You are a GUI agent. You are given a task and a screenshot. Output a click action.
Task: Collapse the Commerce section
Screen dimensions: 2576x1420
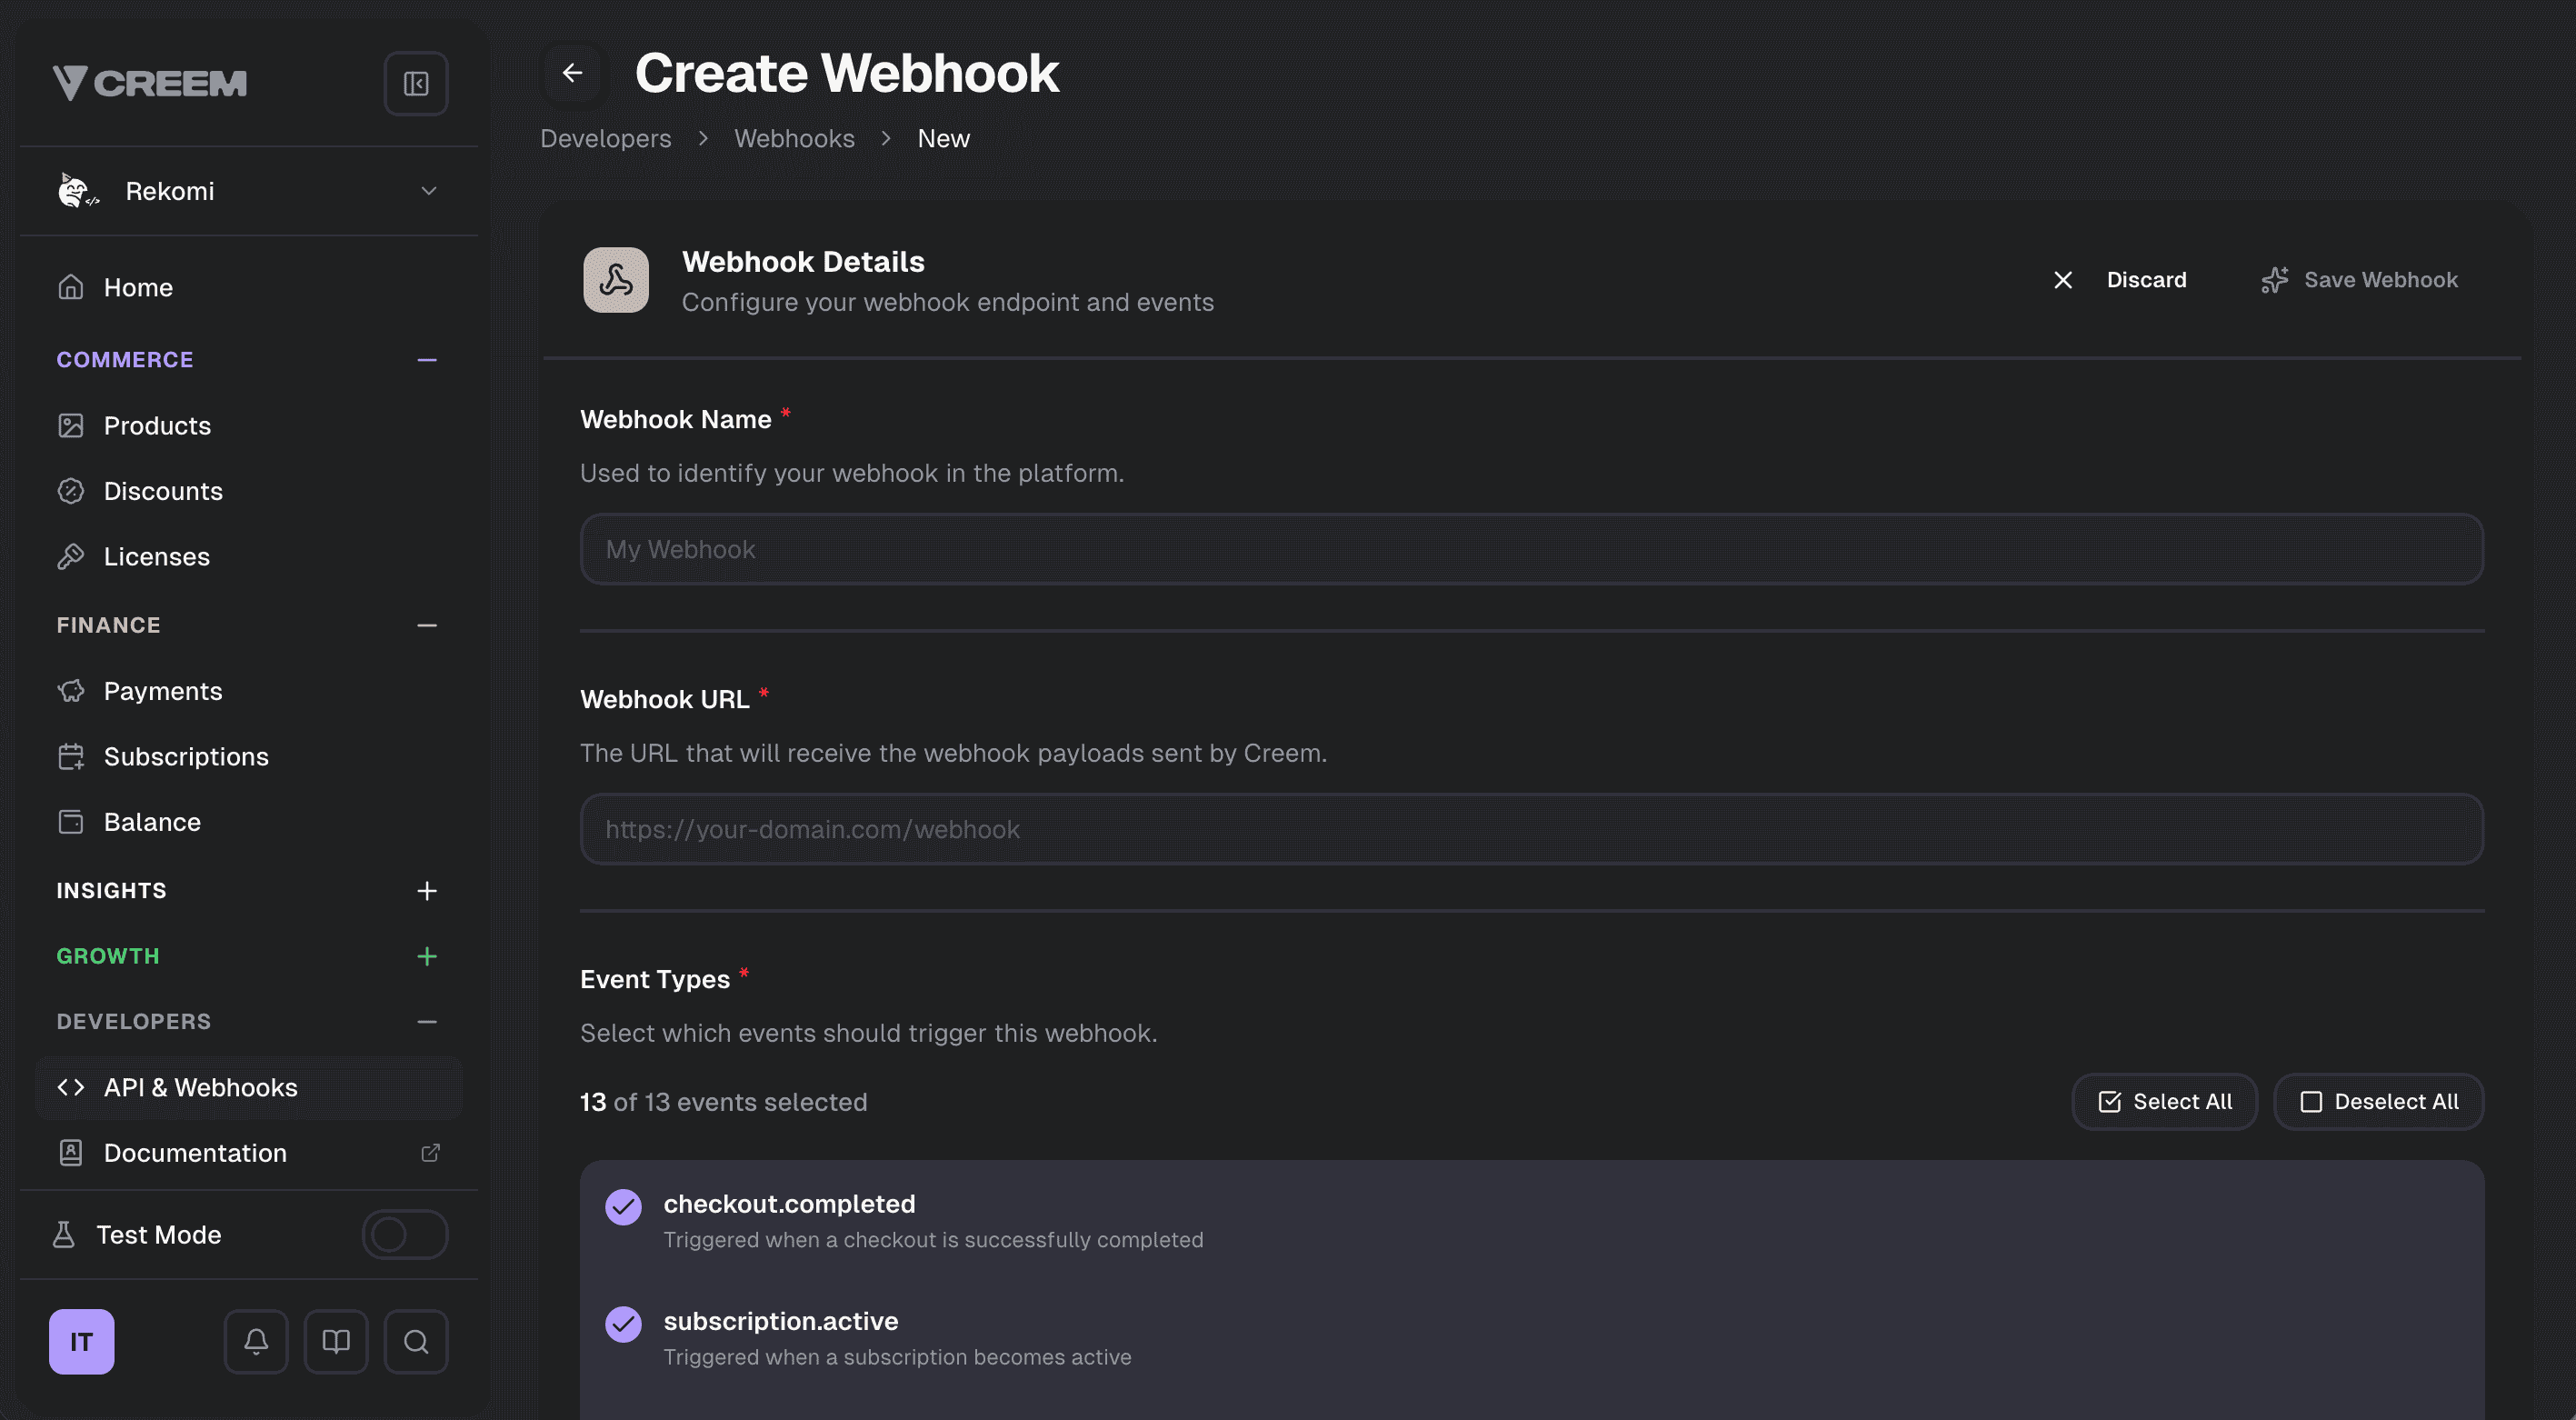coord(427,360)
